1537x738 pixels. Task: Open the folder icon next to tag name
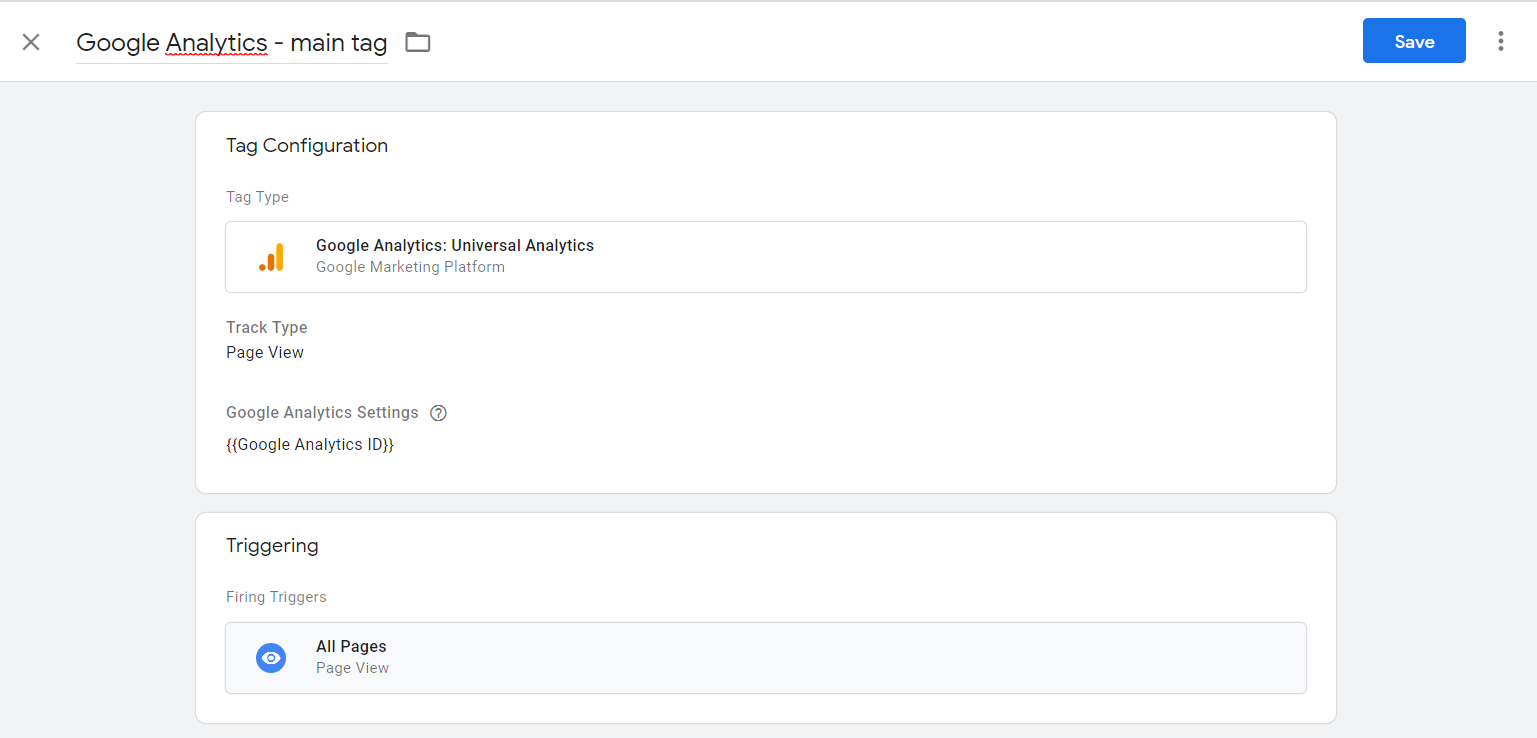417,41
